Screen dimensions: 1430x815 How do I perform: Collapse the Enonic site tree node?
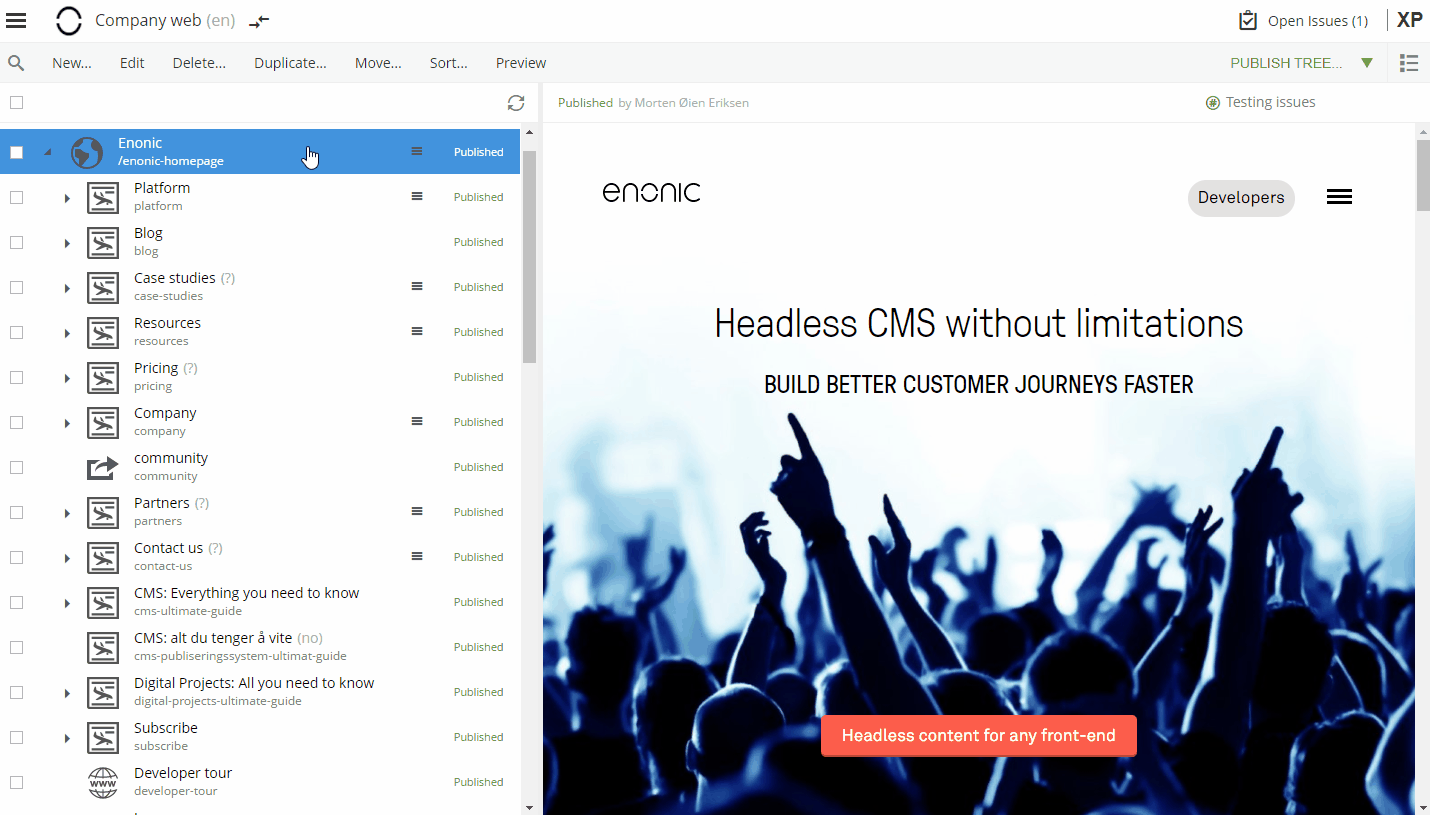click(x=47, y=153)
